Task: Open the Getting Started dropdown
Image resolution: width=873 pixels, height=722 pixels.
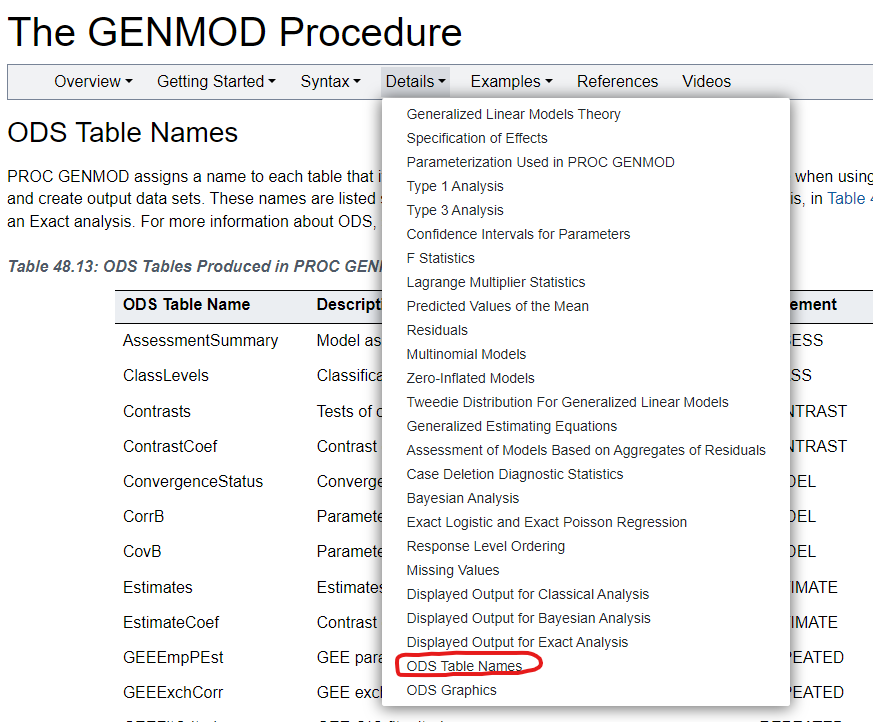Action: point(216,82)
